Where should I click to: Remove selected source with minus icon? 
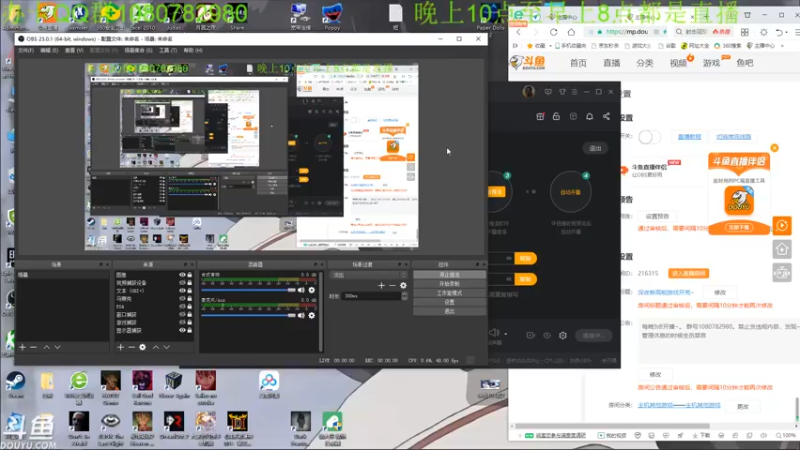(131, 347)
